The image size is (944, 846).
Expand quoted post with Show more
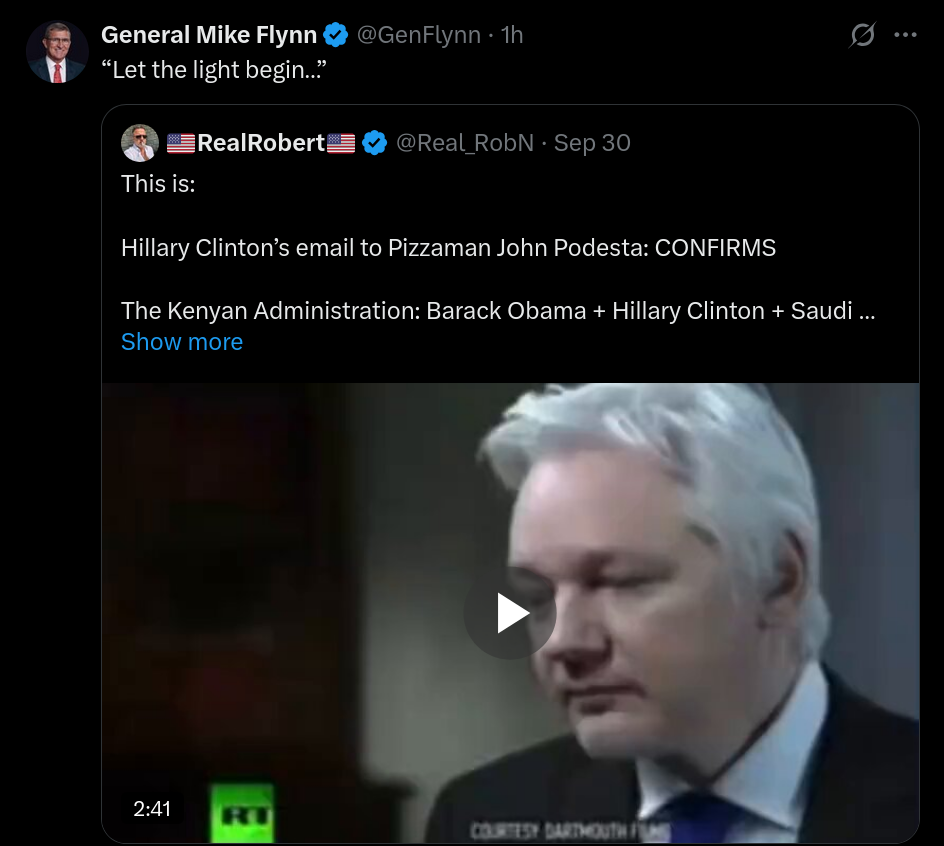(182, 342)
